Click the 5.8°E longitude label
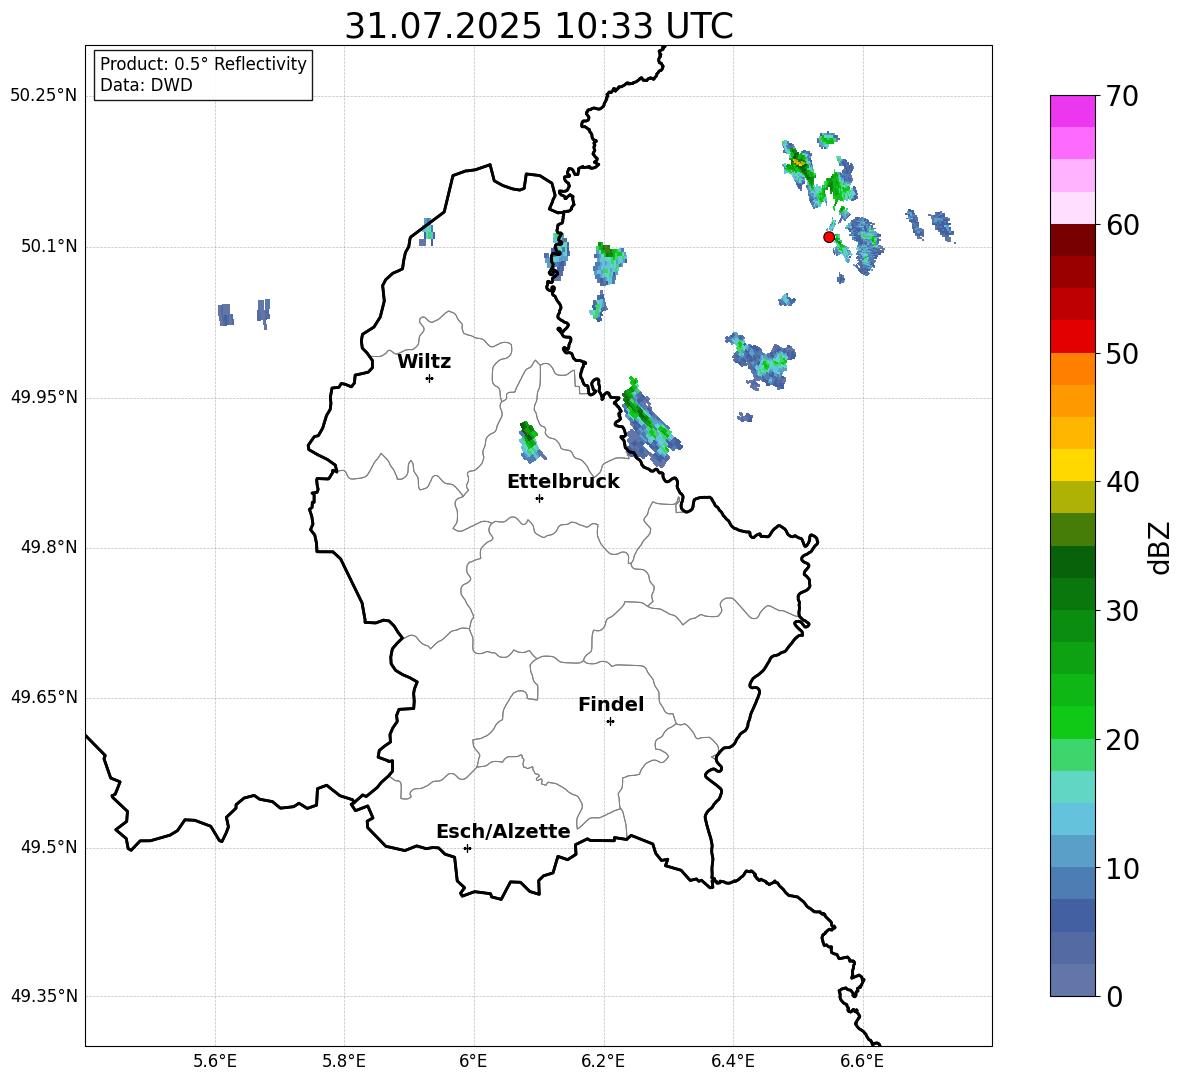 (x=344, y=1061)
